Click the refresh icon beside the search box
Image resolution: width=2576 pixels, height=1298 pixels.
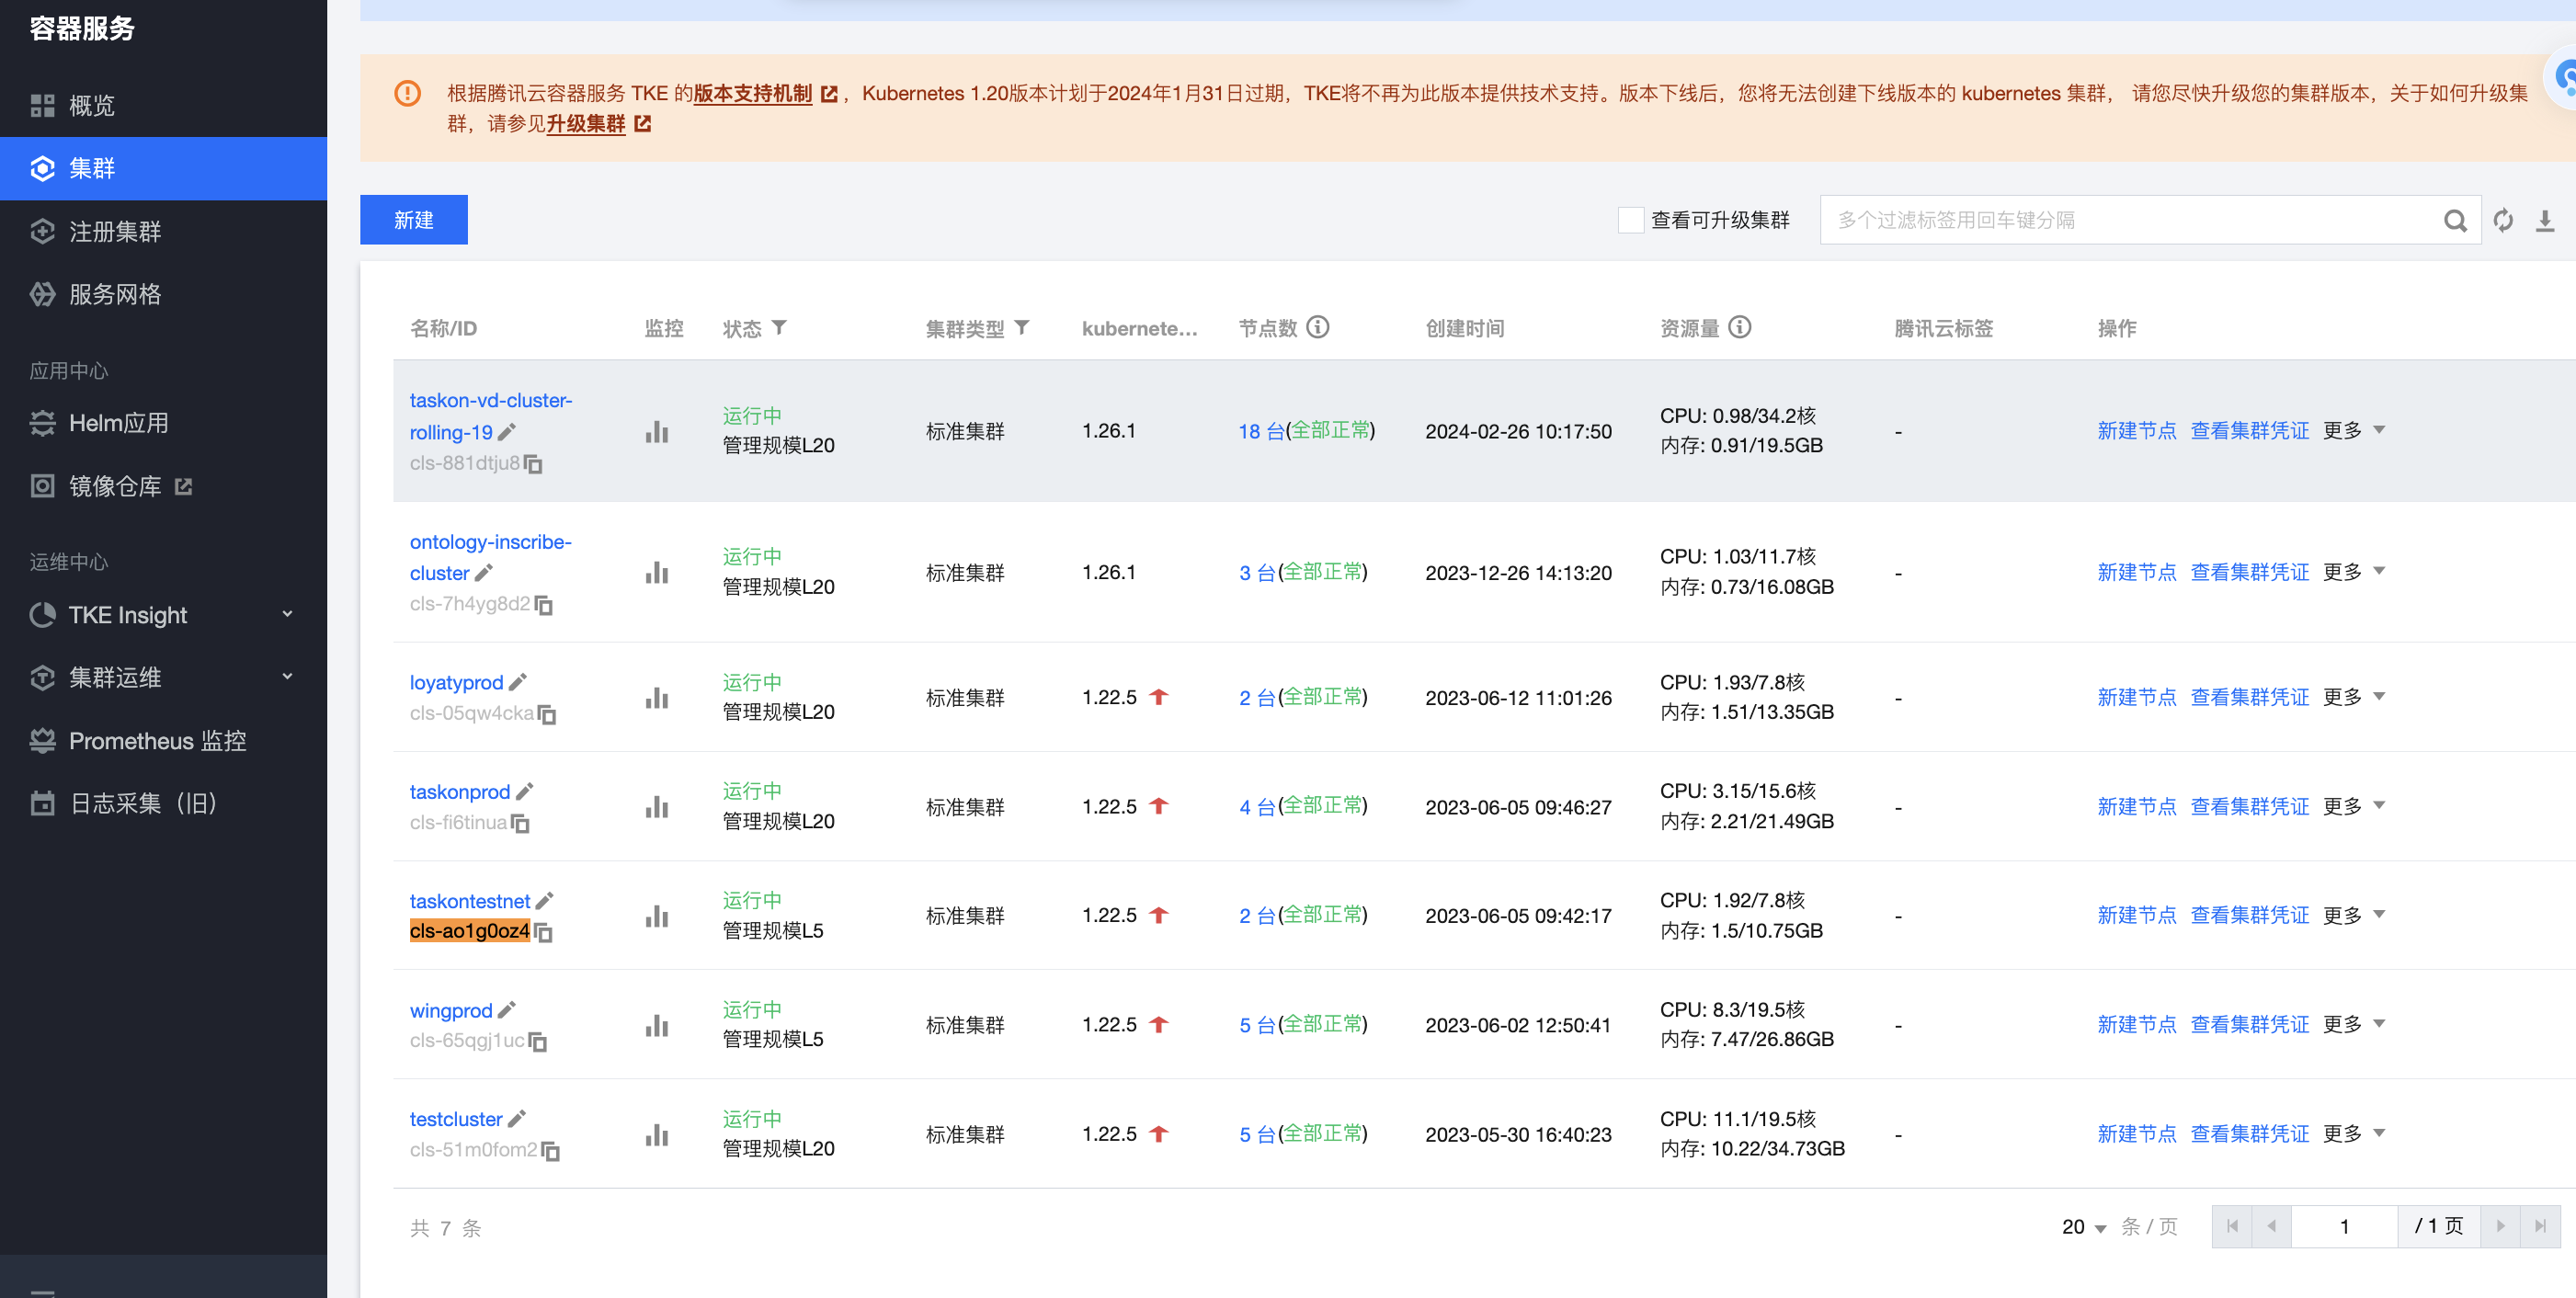pos(2503,220)
